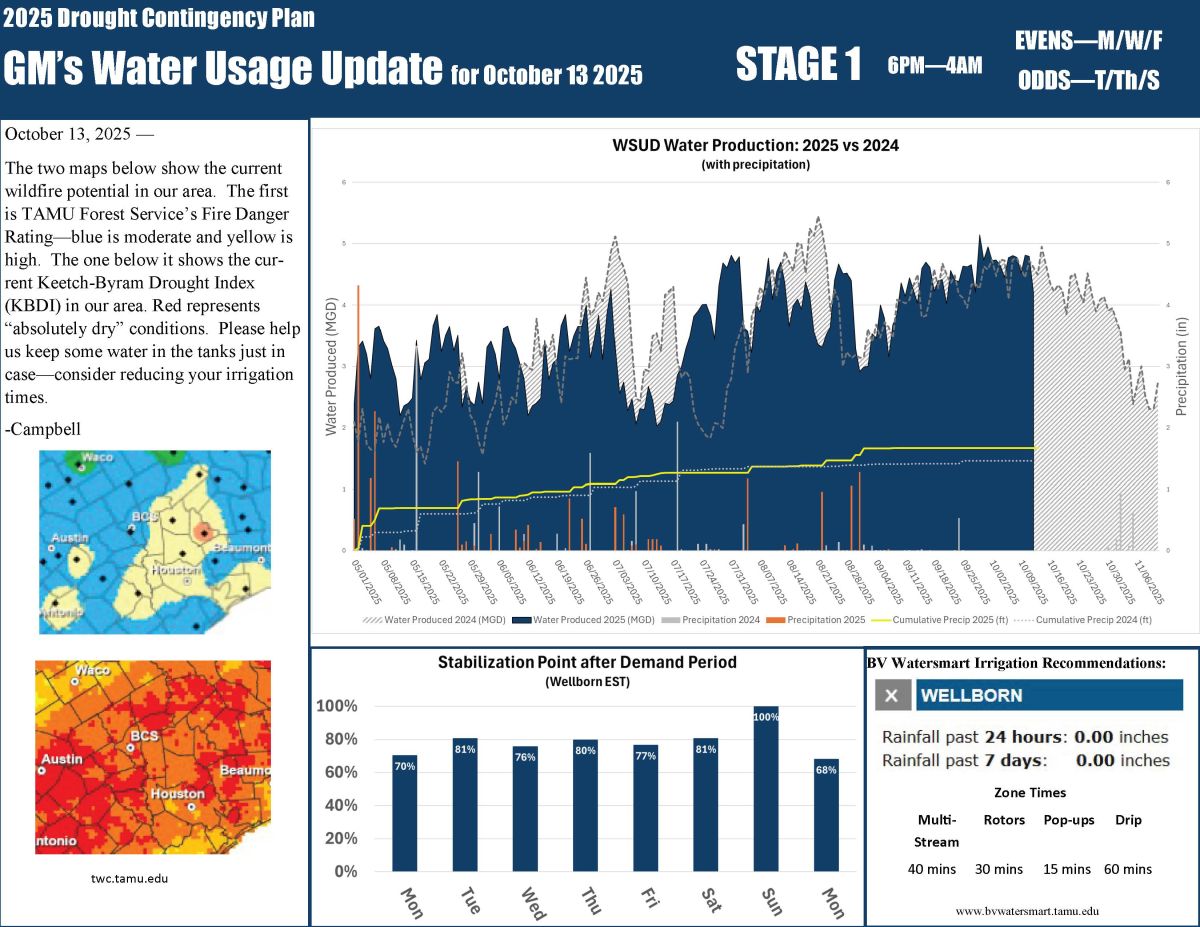This screenshot has height=927, width=1200.
Task: Click the Drip 60 mins zone time
Action: pyautogui.click(x=1127, y=869)
